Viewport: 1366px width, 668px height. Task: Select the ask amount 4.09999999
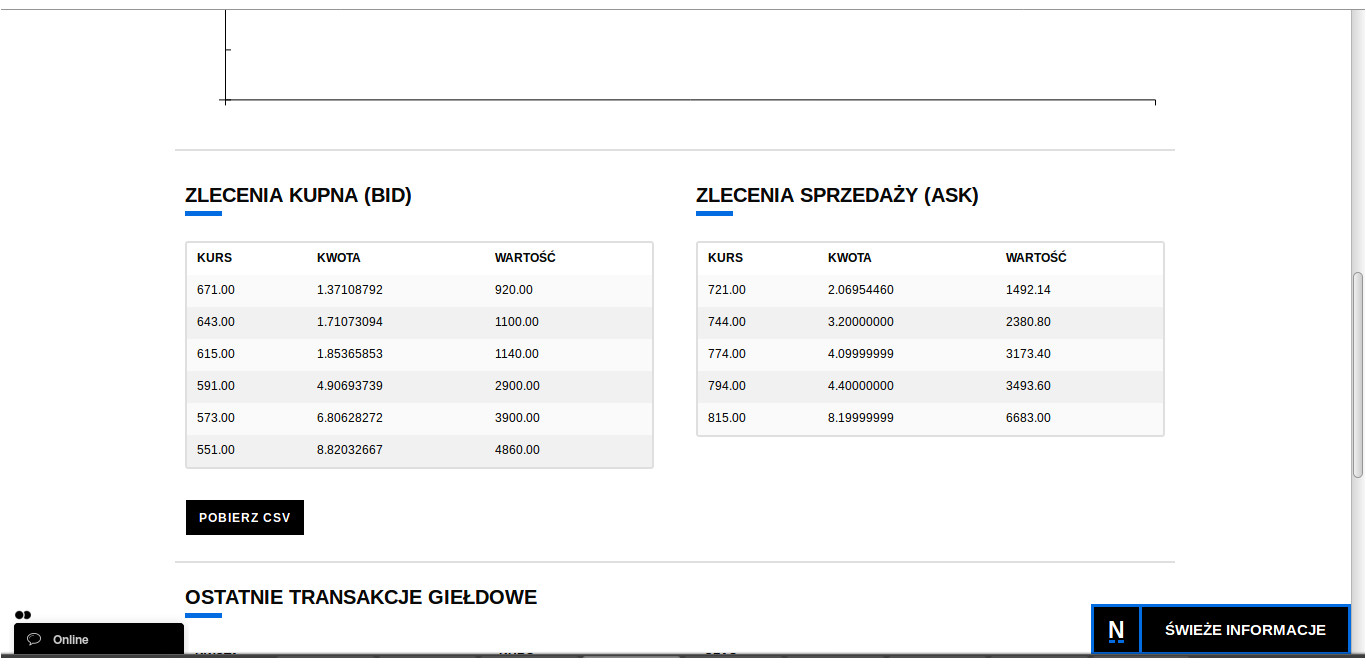[861, 354]
